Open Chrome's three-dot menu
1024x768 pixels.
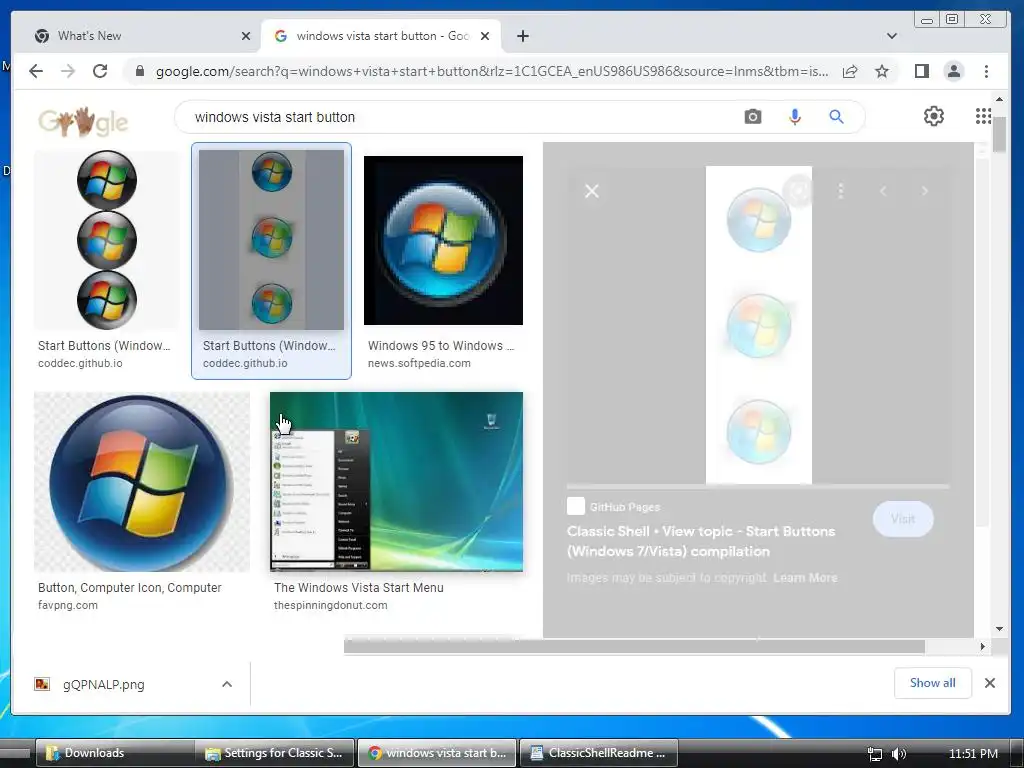[x=986, y=71]
